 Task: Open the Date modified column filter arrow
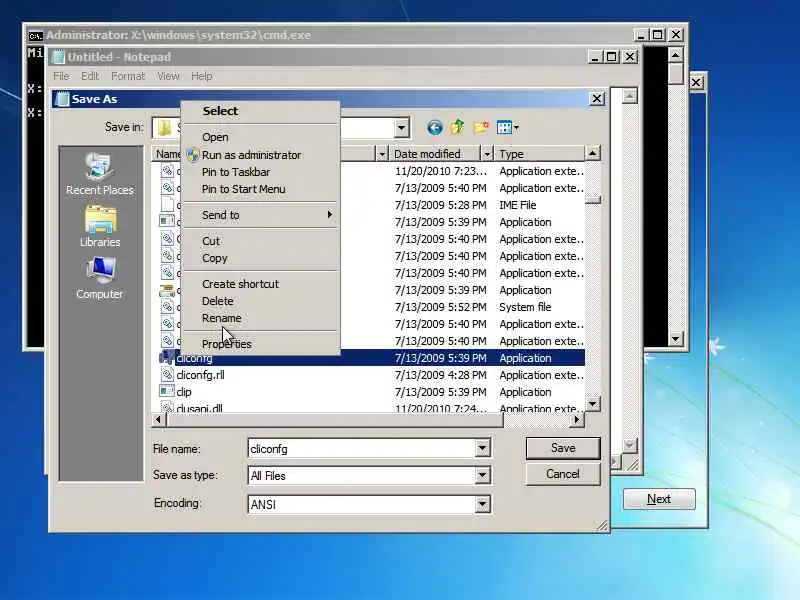pyautogui.click(x=487, y=154)
